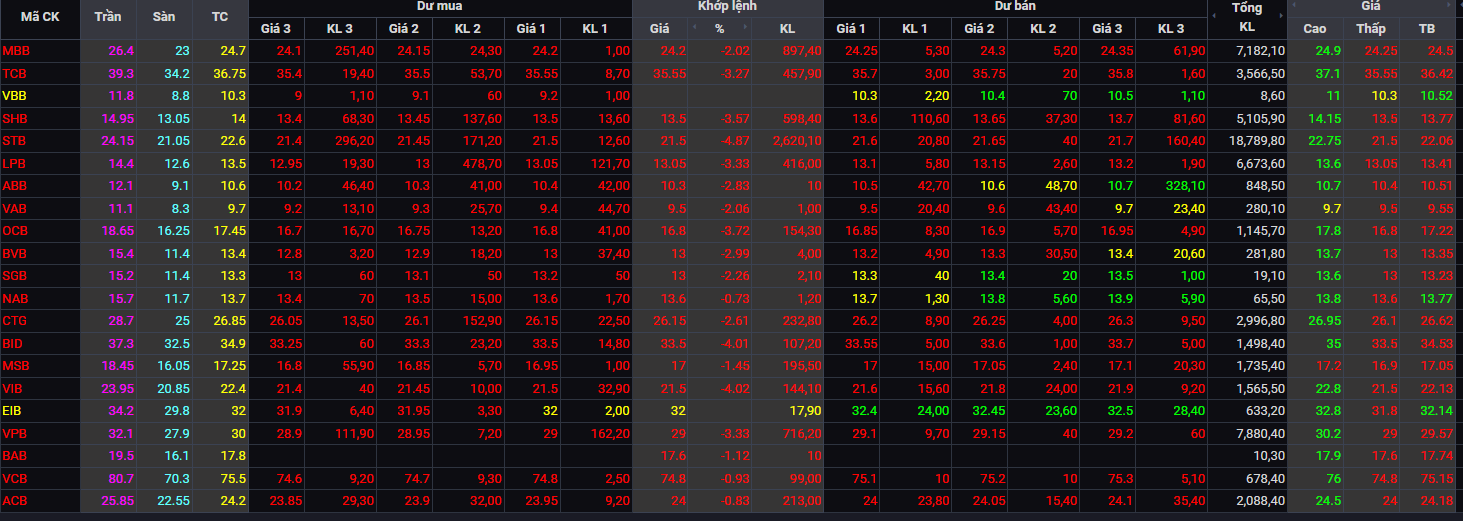1463x521 pixels.
Task: Click MBB buy volume 251,40
Action: (354, 50)
